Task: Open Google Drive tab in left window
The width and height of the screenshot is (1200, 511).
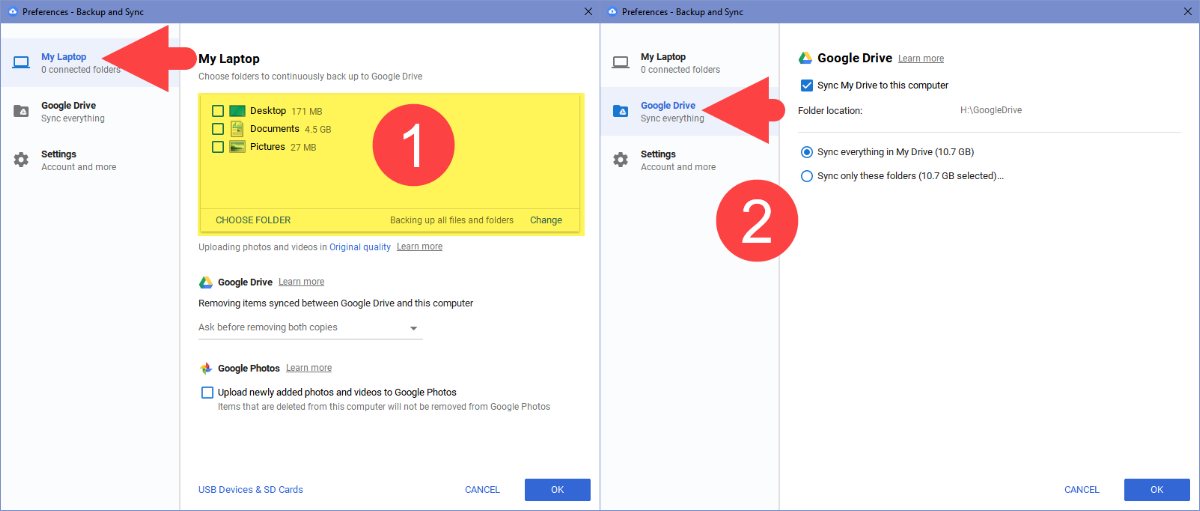Action: coord(90,111)
